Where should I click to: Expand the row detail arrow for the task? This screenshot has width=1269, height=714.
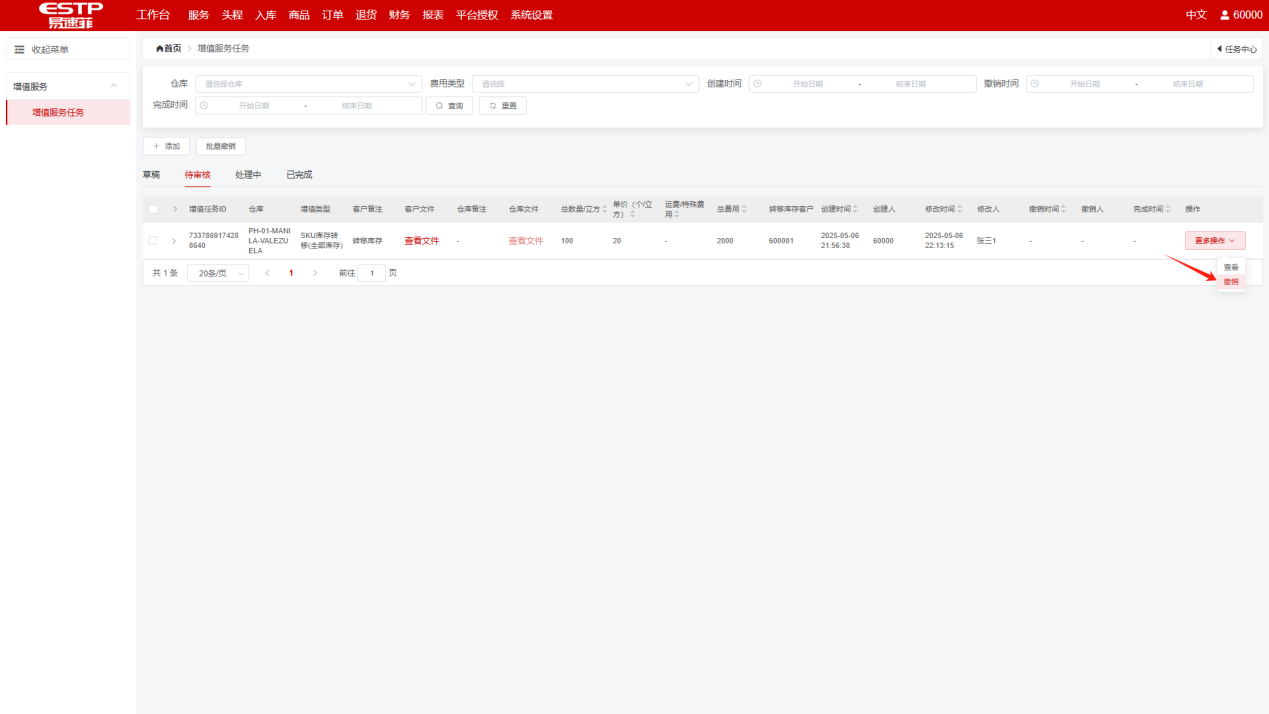[174, 241]
